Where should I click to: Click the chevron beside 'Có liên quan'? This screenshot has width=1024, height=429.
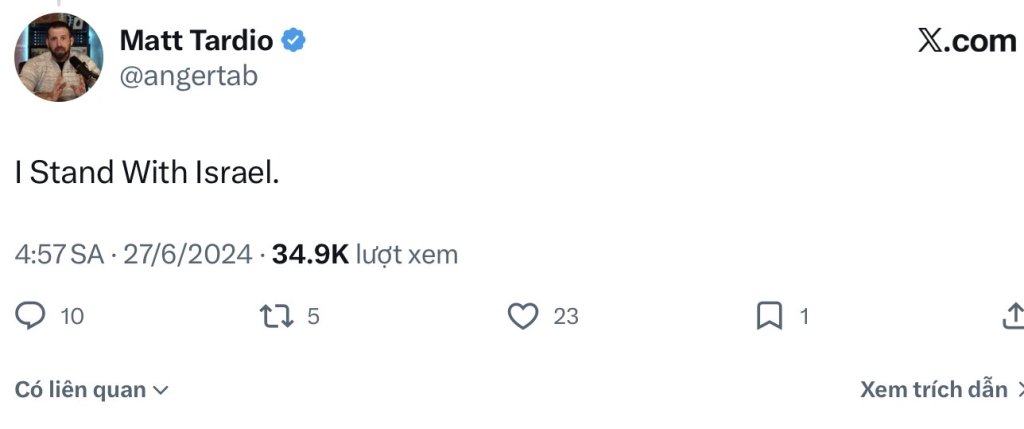click(x=160, y=391)
